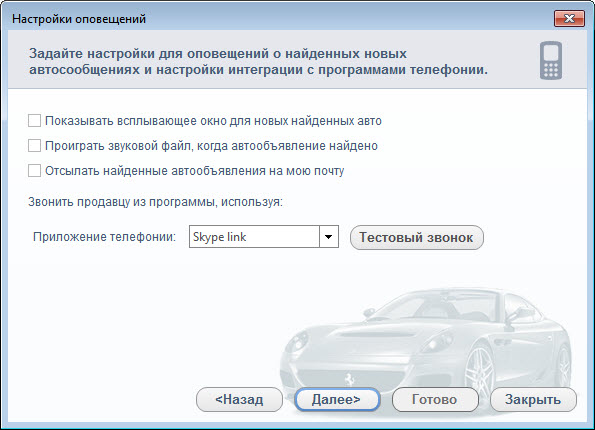Viewport: 595px width, 430px height.
Task: Go back with the '<Назад' button
Action: (239, 399)
